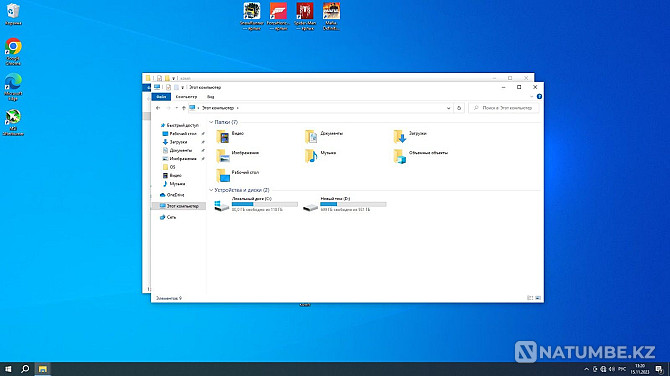
Task: Click the New folder quick access toolbar icon
Action: tap(176, 87)
